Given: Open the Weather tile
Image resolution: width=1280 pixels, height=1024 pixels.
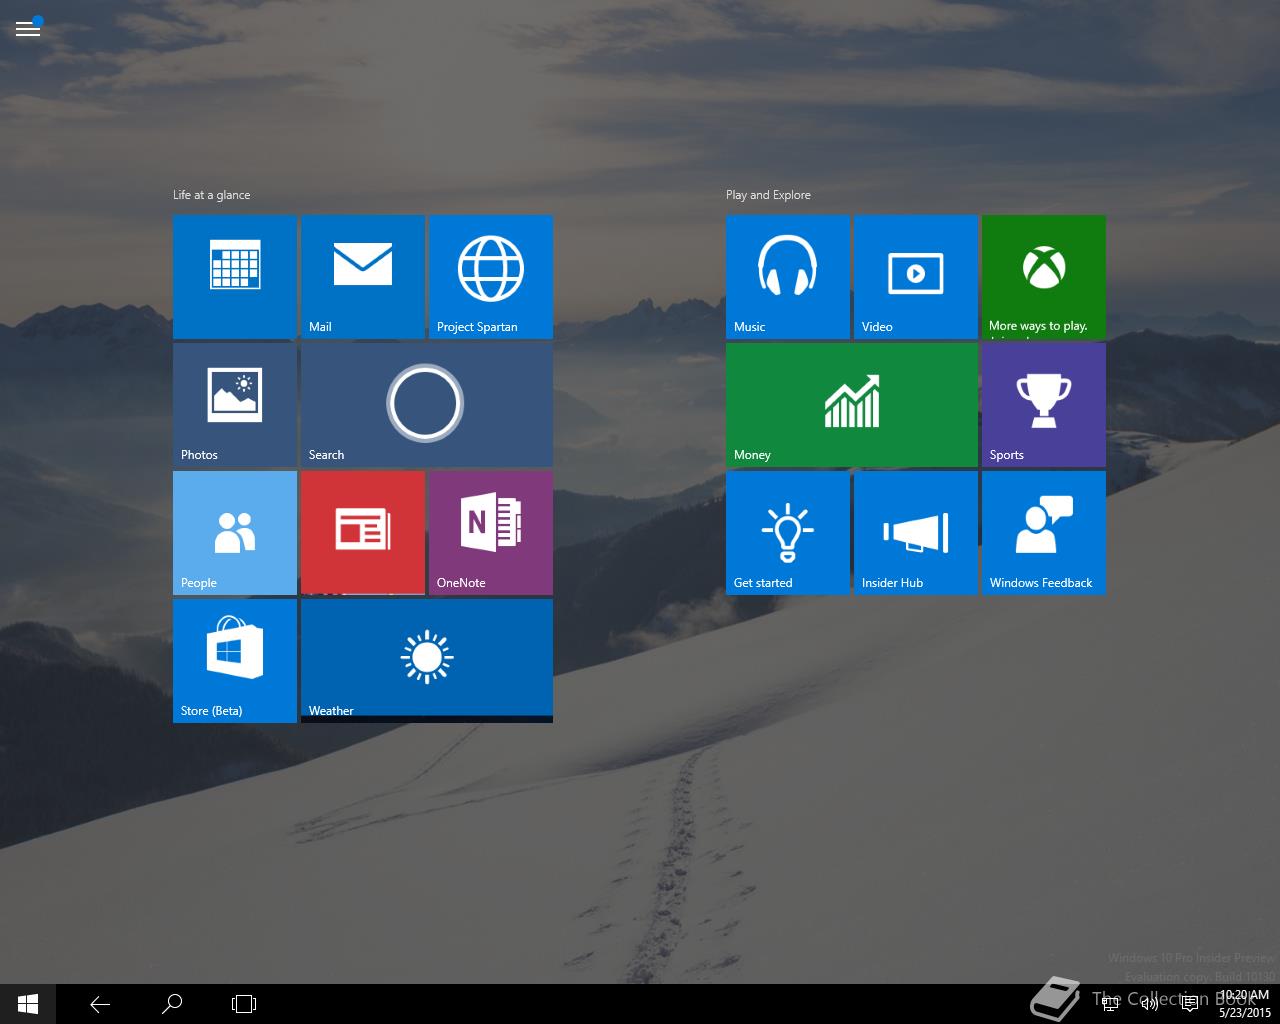Looking at the screenshot, I should coord(427,661).
